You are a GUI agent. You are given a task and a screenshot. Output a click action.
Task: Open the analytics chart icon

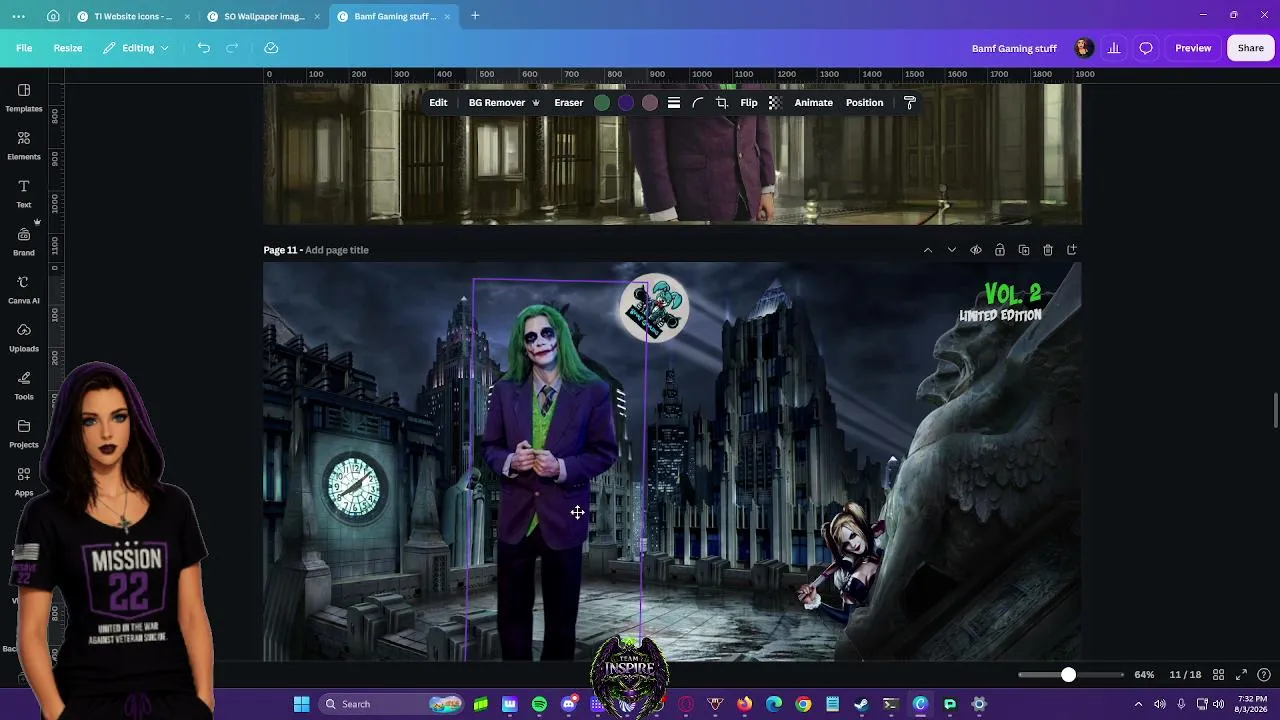[x=1114, y=48]
